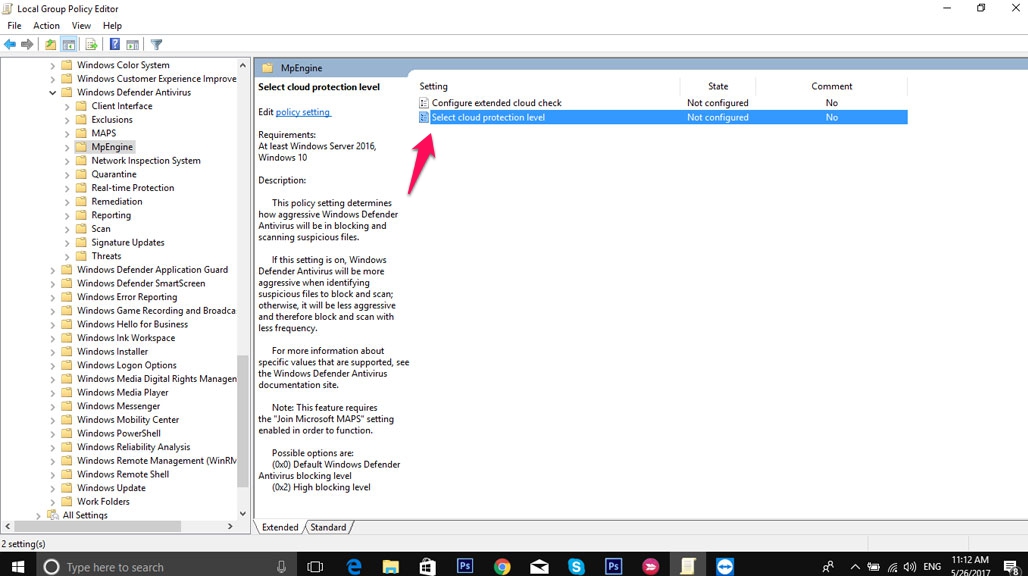The height and width of the screenshot is (576, 1028).
Task: Click tree vertical scrollbar up arrow
Action: (x=243, y=66)
